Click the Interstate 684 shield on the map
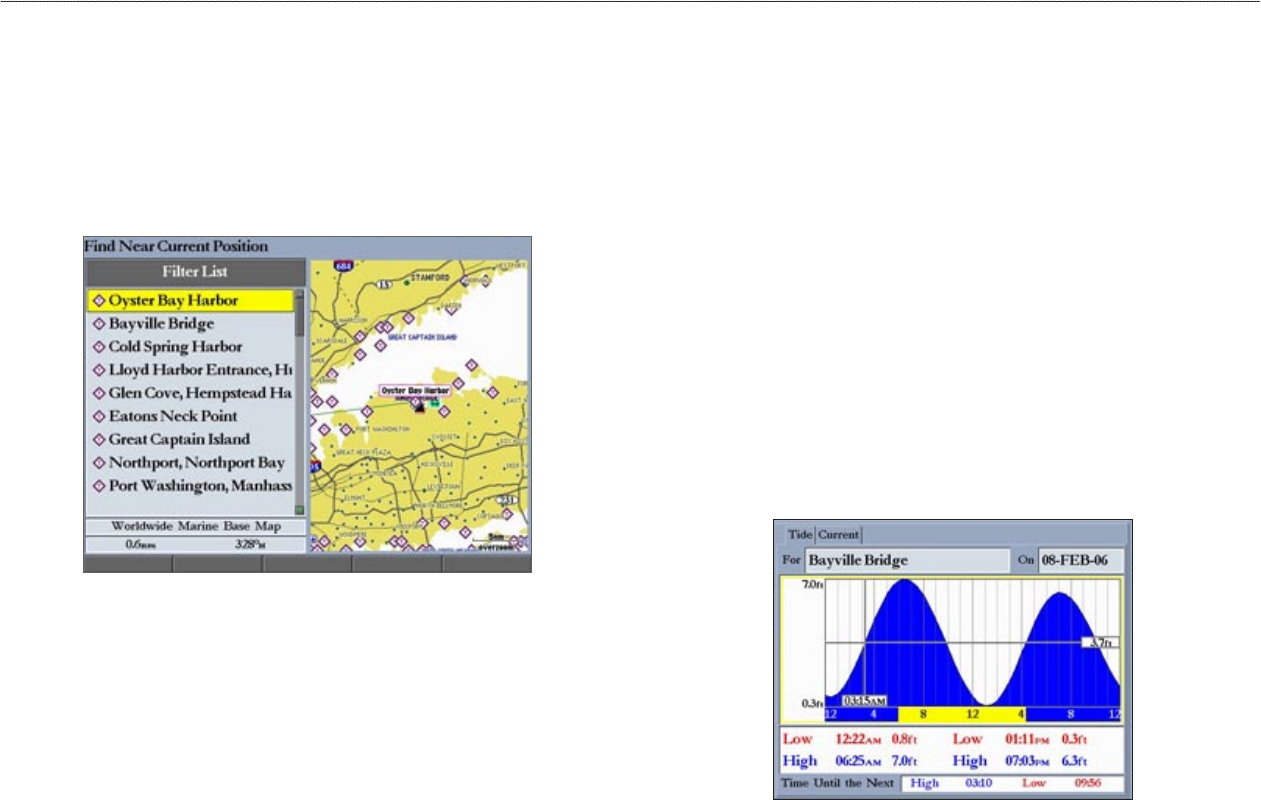The image size is (1261, 800). (x=344, y=267)
